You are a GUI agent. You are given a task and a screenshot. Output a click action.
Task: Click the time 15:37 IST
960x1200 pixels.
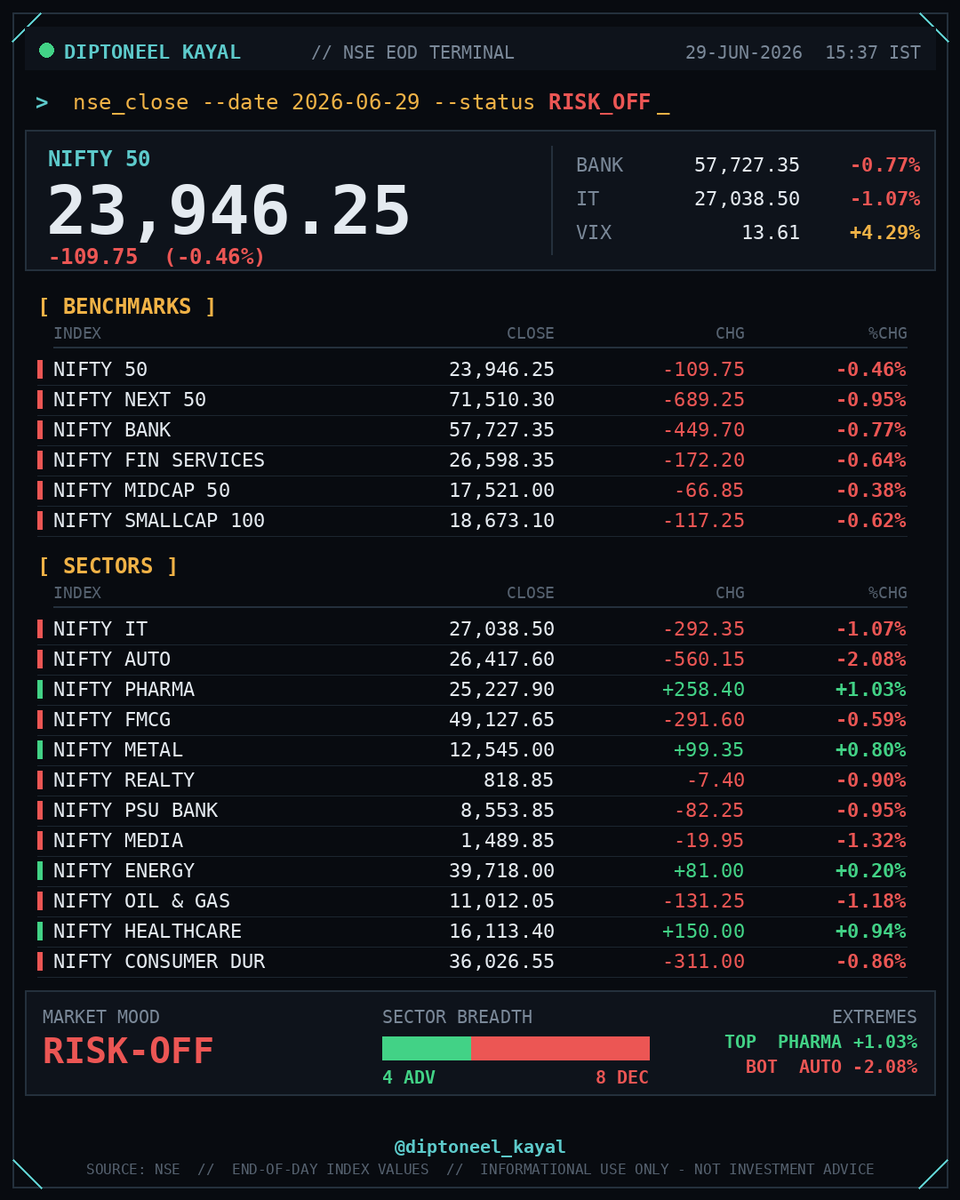tap(872, 52)
